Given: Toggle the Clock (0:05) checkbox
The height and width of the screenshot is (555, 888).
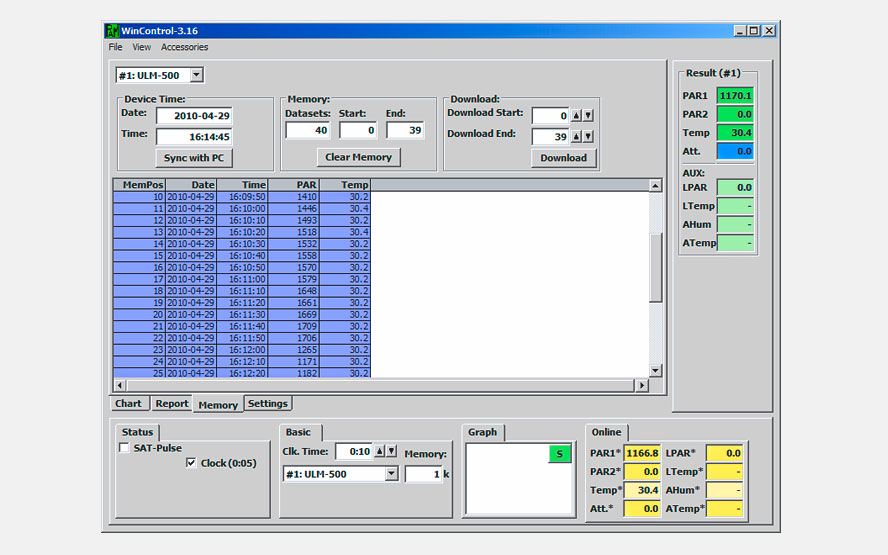Looking at the screenshot, I should (x=191, y=463).
